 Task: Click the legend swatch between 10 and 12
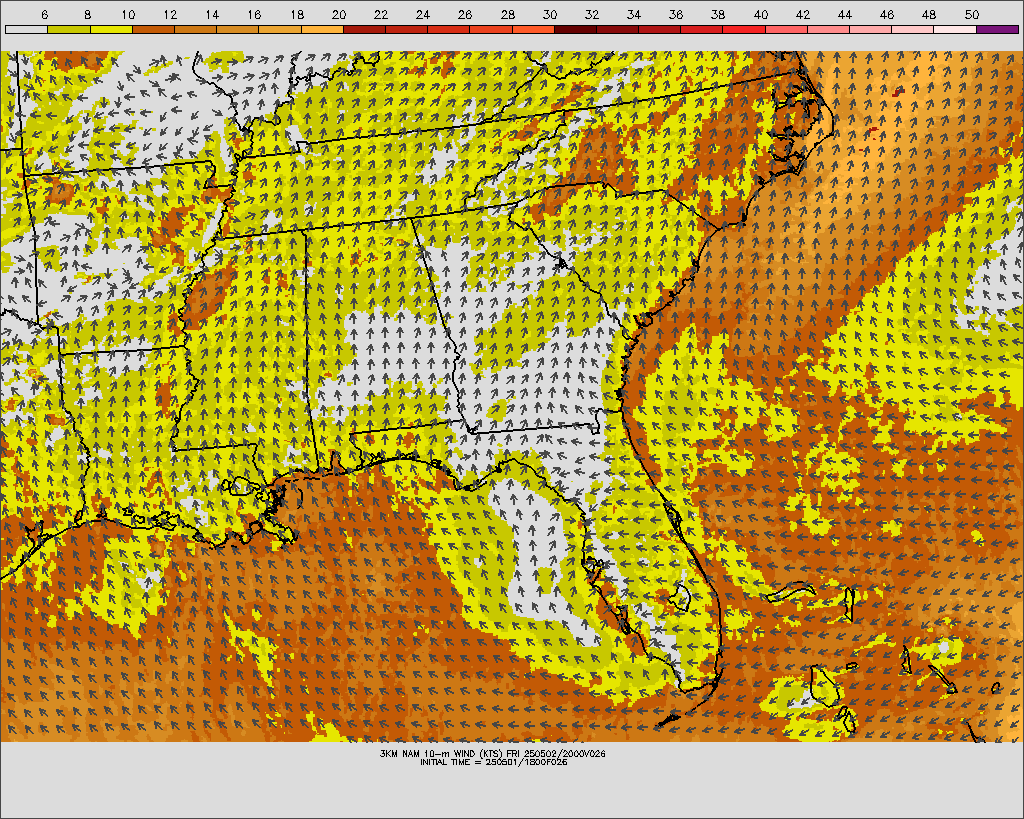click(x=153, y=29)
